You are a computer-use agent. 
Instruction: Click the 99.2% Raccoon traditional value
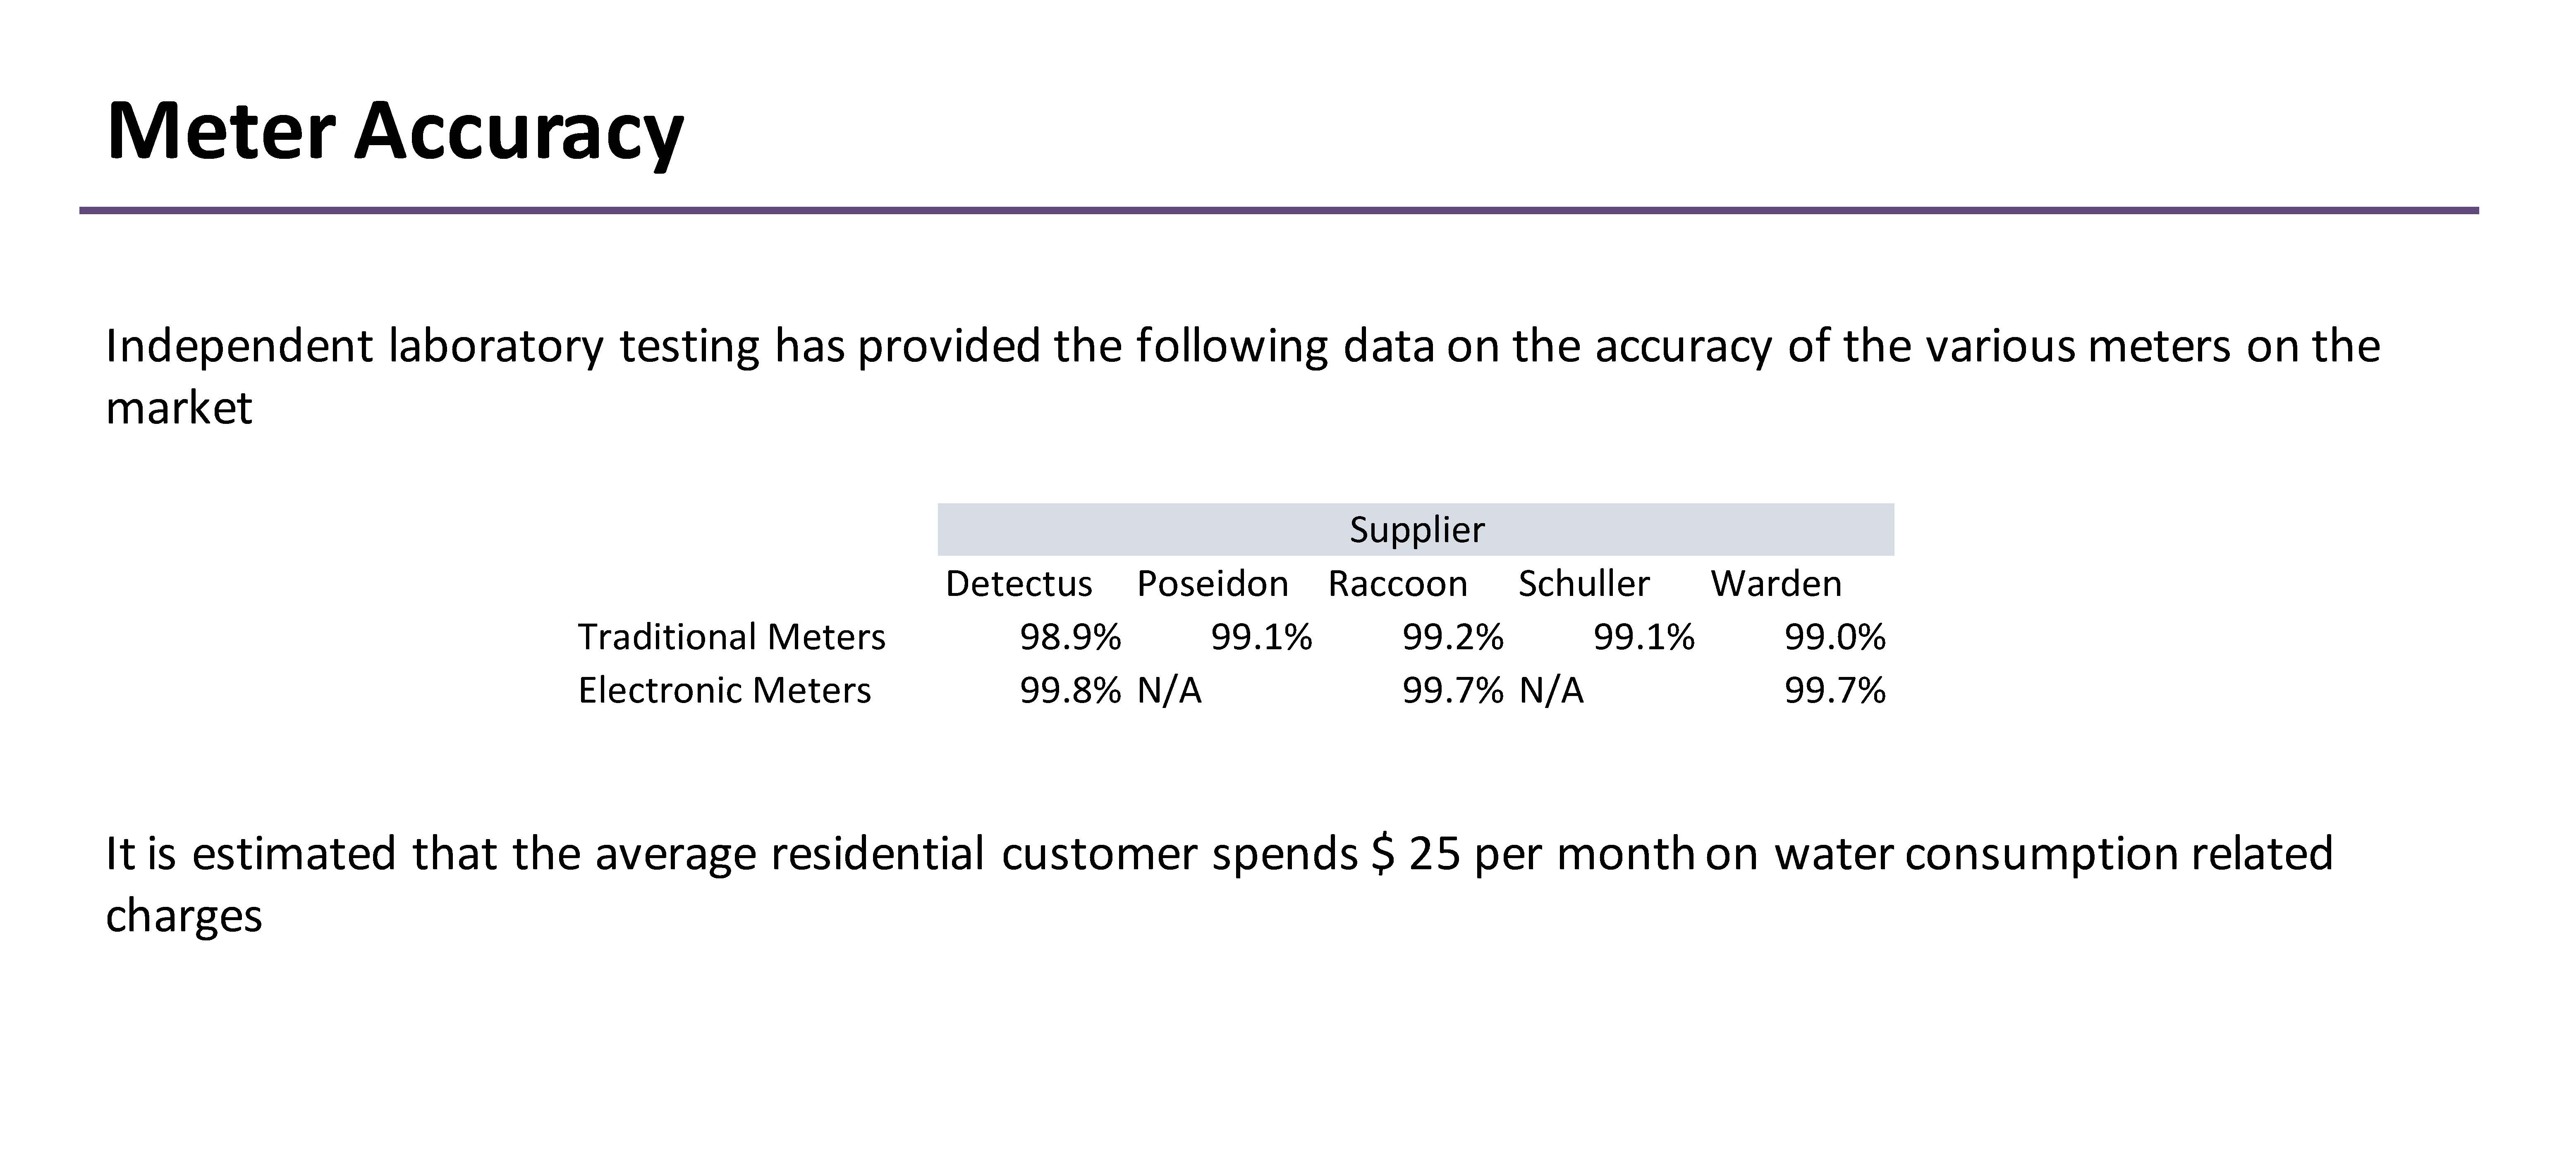[x=1452, y=637]
